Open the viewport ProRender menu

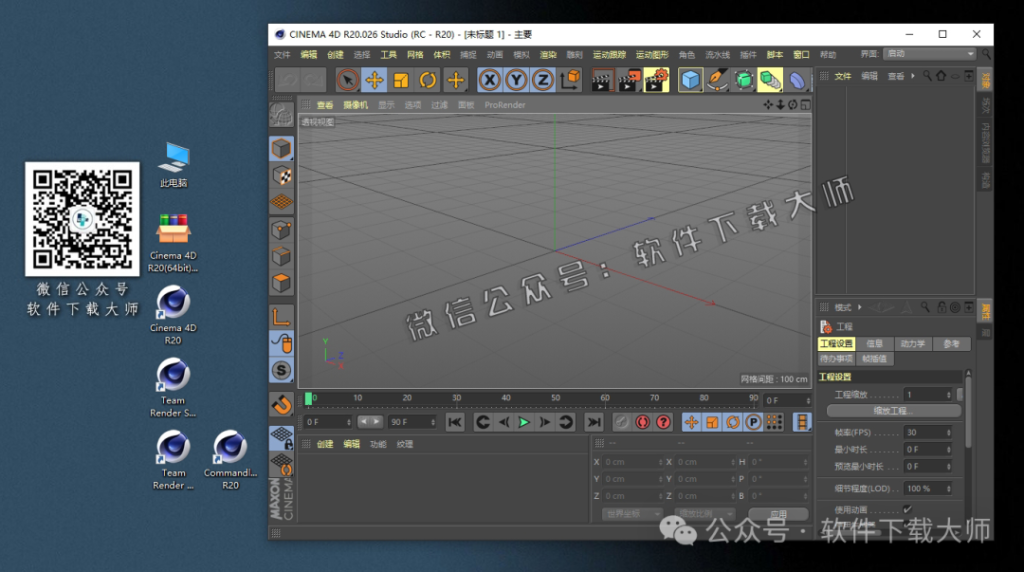505,104
